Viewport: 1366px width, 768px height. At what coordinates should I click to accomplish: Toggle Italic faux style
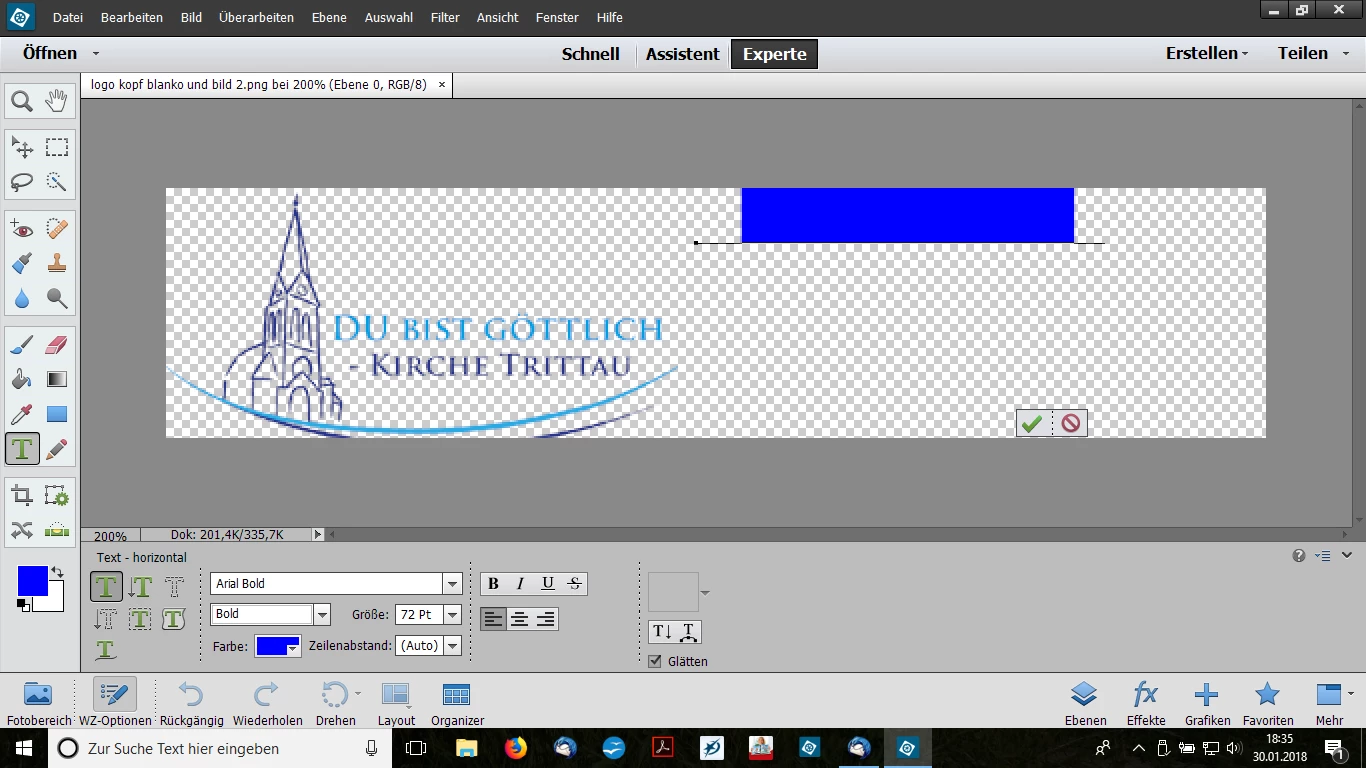coord(520,584)
